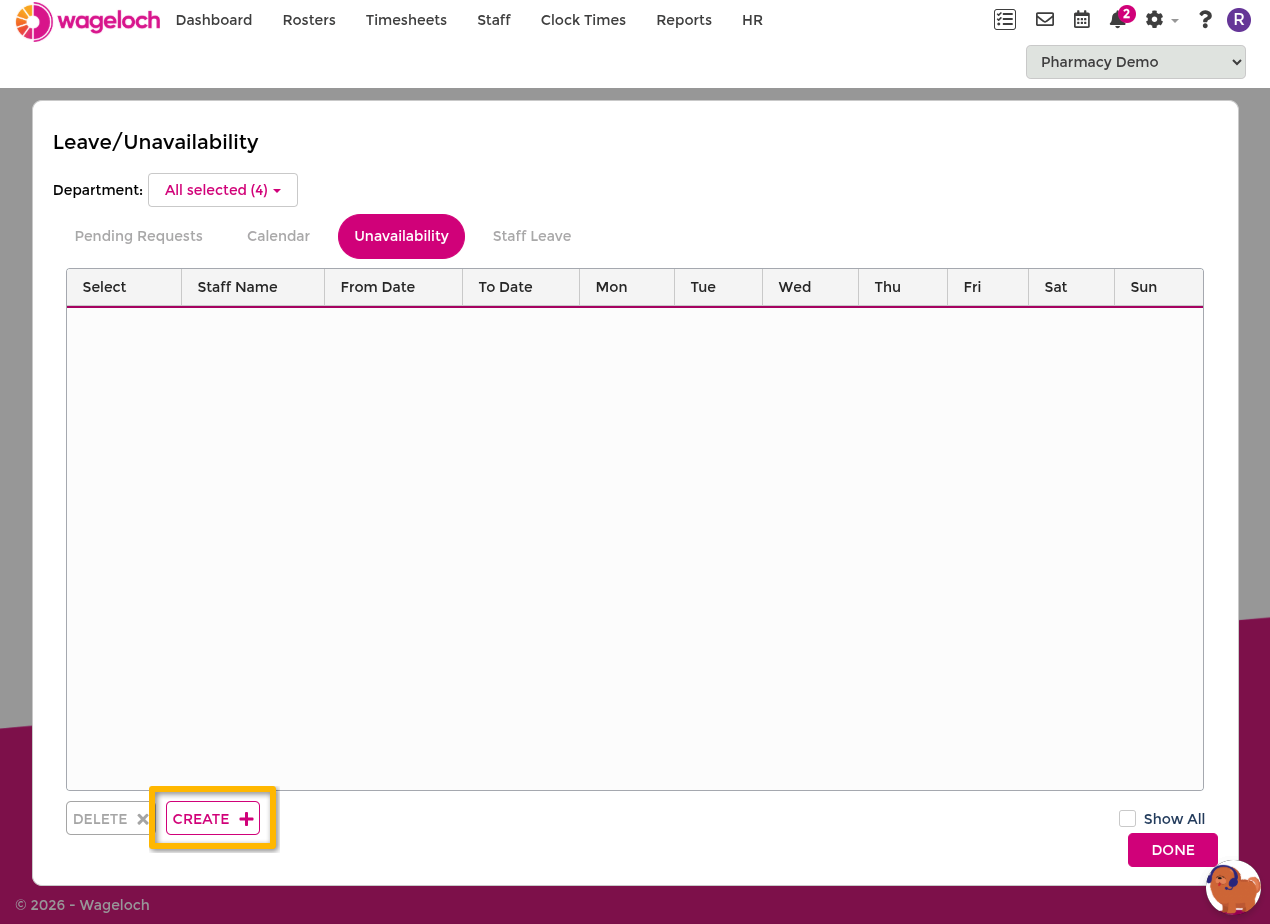Open the Clock Times menu
1270x924 pixels.
583,20
